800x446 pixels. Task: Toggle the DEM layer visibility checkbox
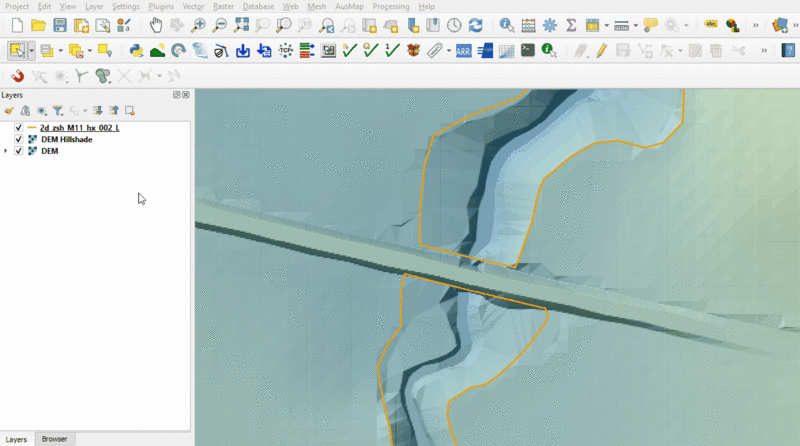click(x=19, y=151)
